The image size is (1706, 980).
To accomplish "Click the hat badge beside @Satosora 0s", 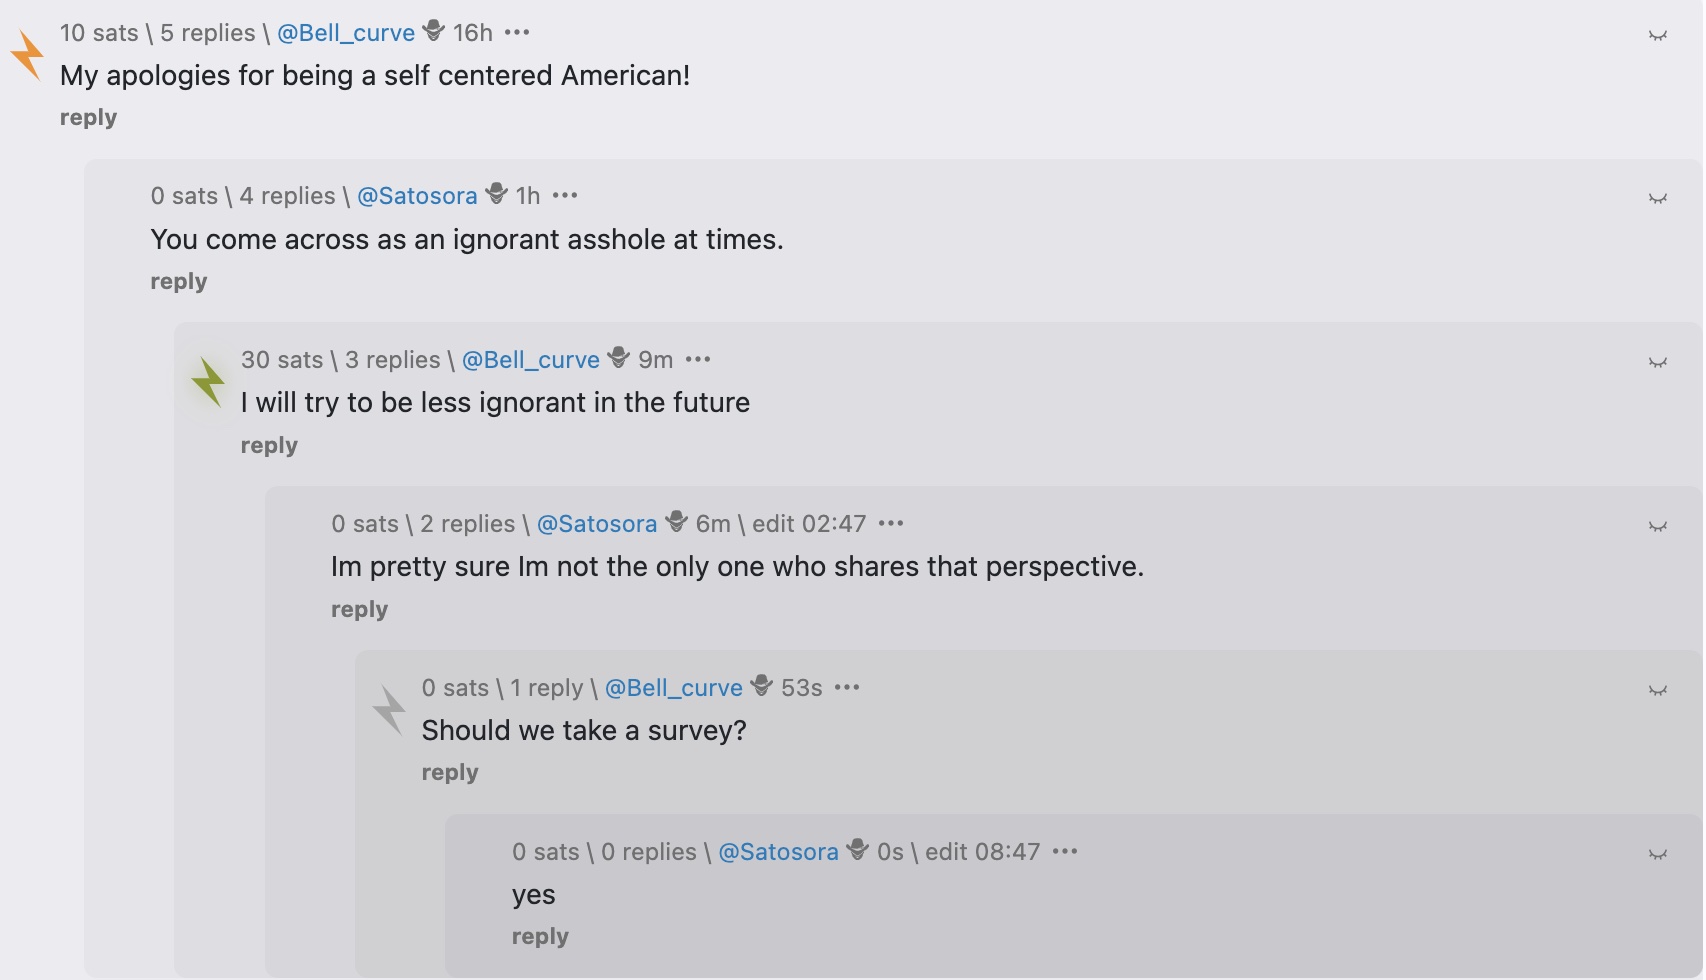I will (x=858, y=850).
